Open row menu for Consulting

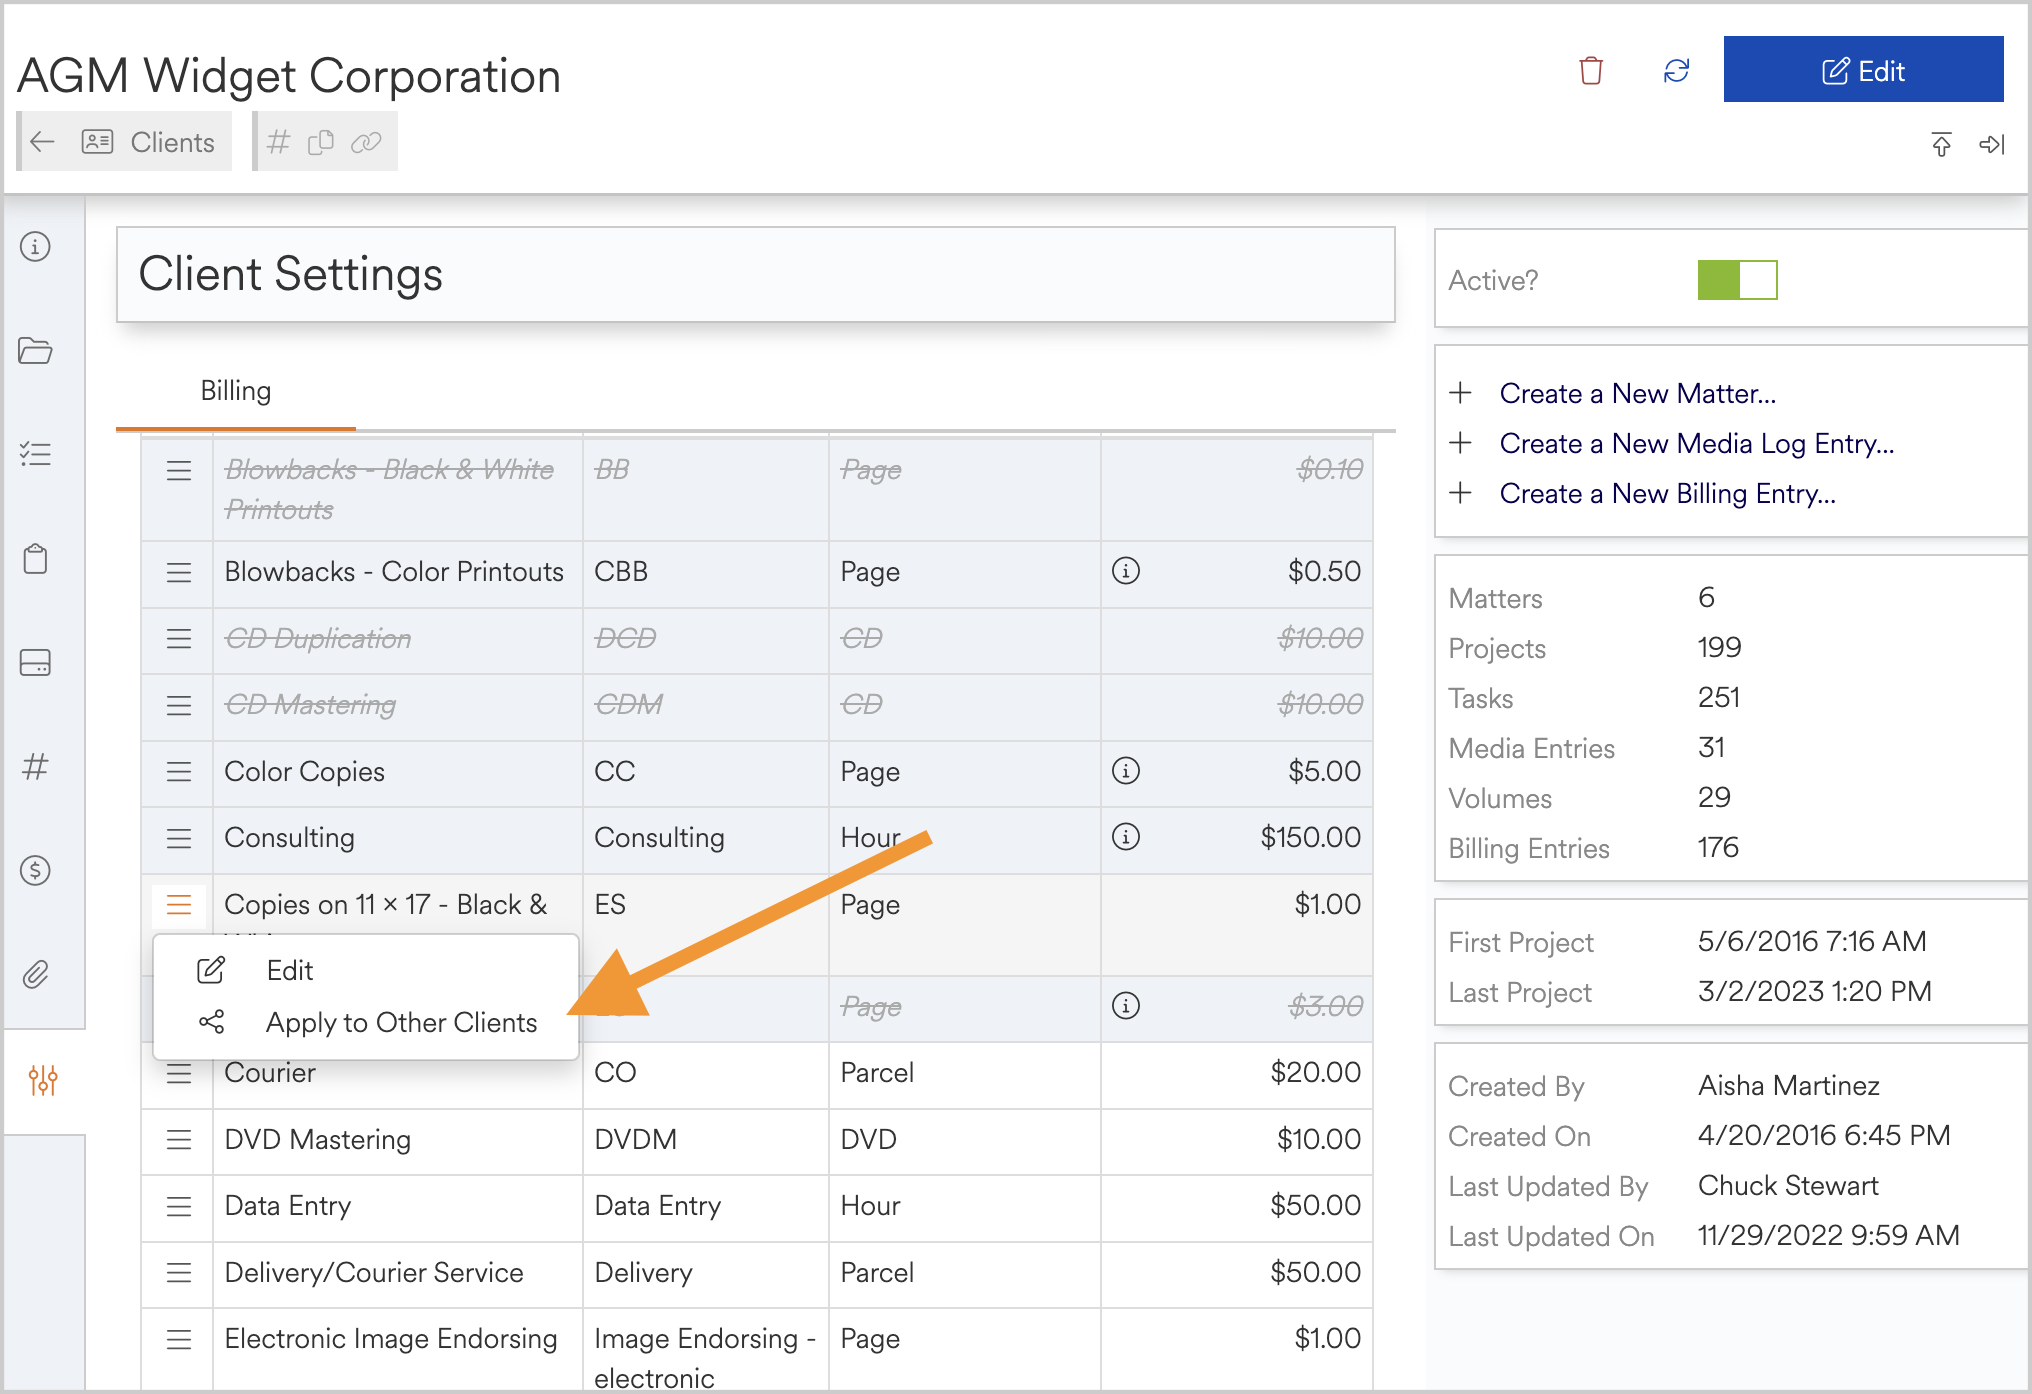[x=179, y=838]
